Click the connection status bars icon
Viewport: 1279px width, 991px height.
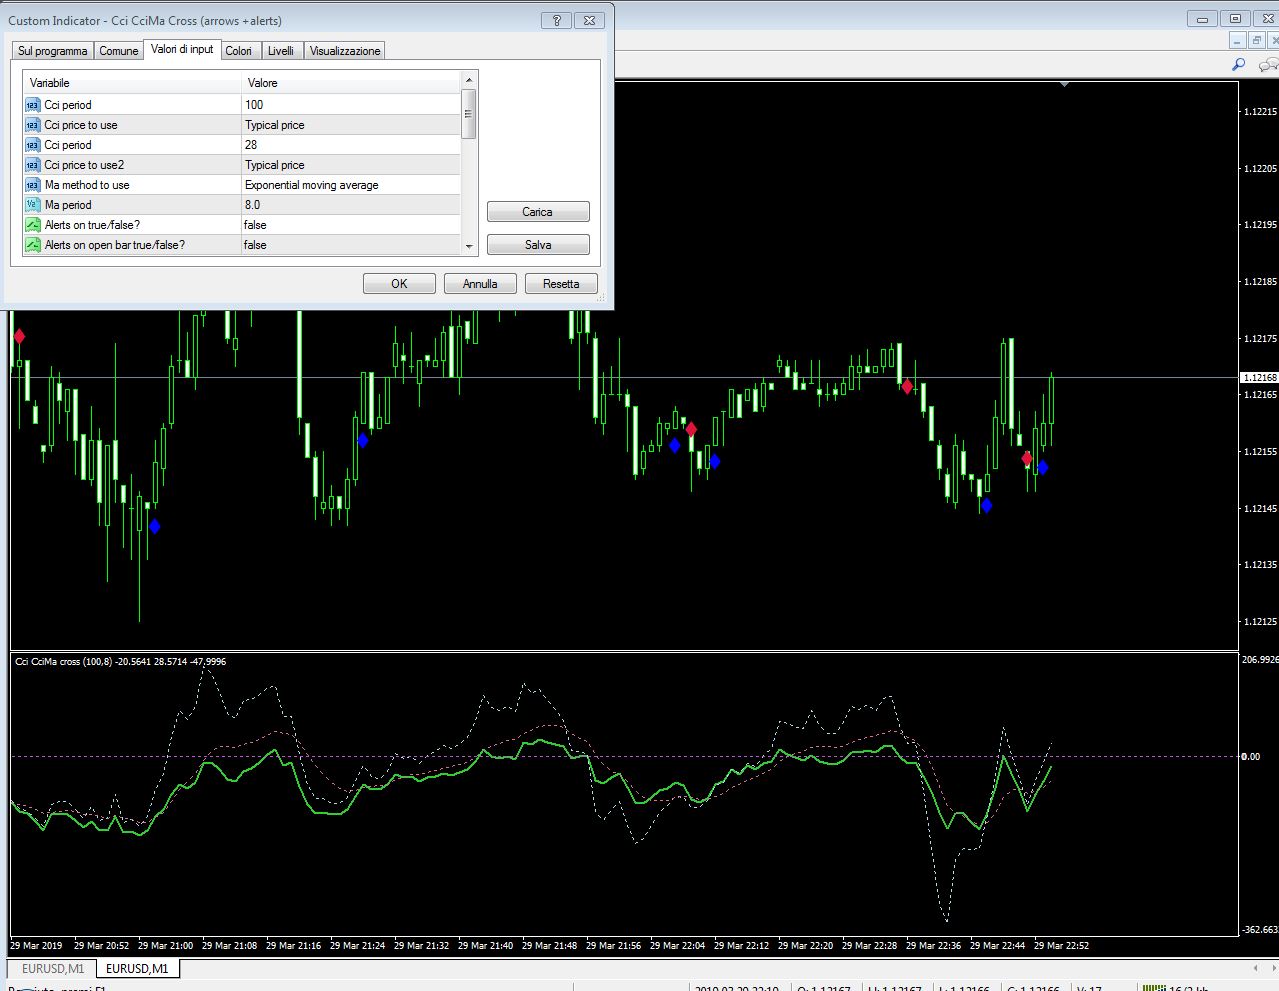(1154, 987)
